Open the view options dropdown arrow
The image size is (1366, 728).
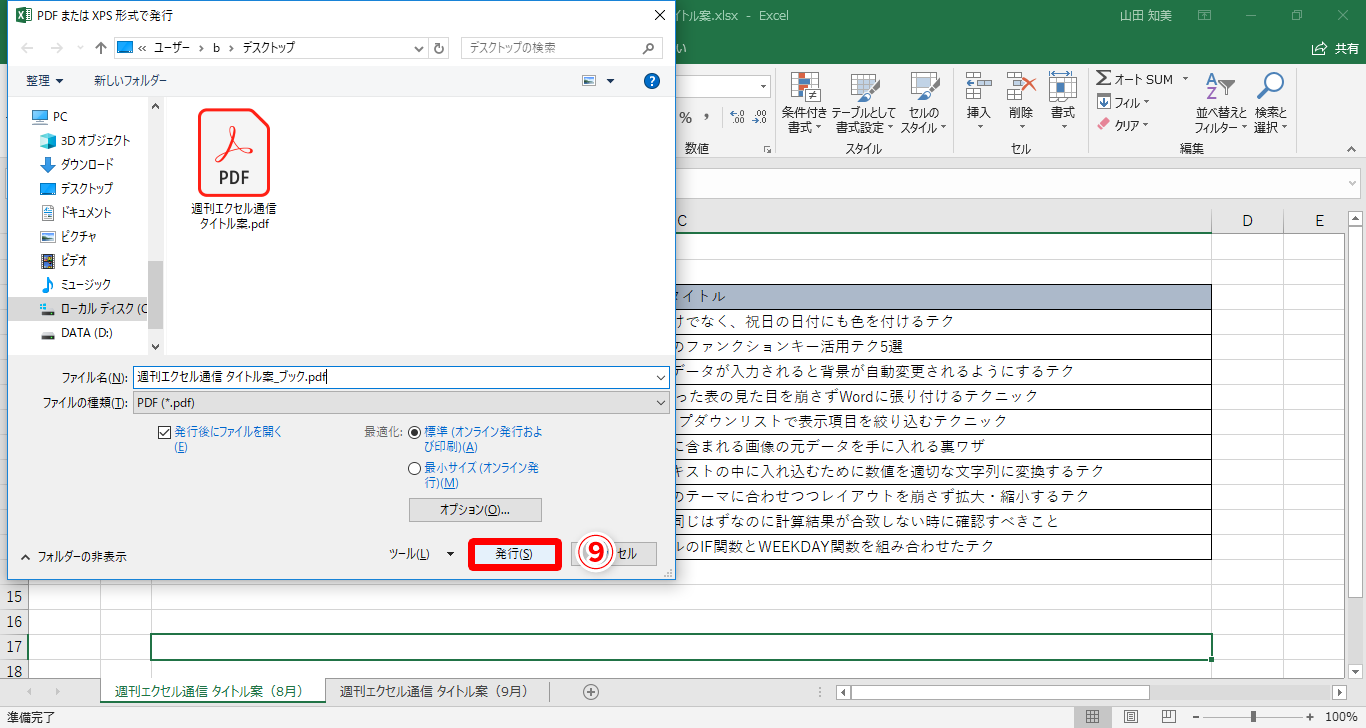(610, 81)
